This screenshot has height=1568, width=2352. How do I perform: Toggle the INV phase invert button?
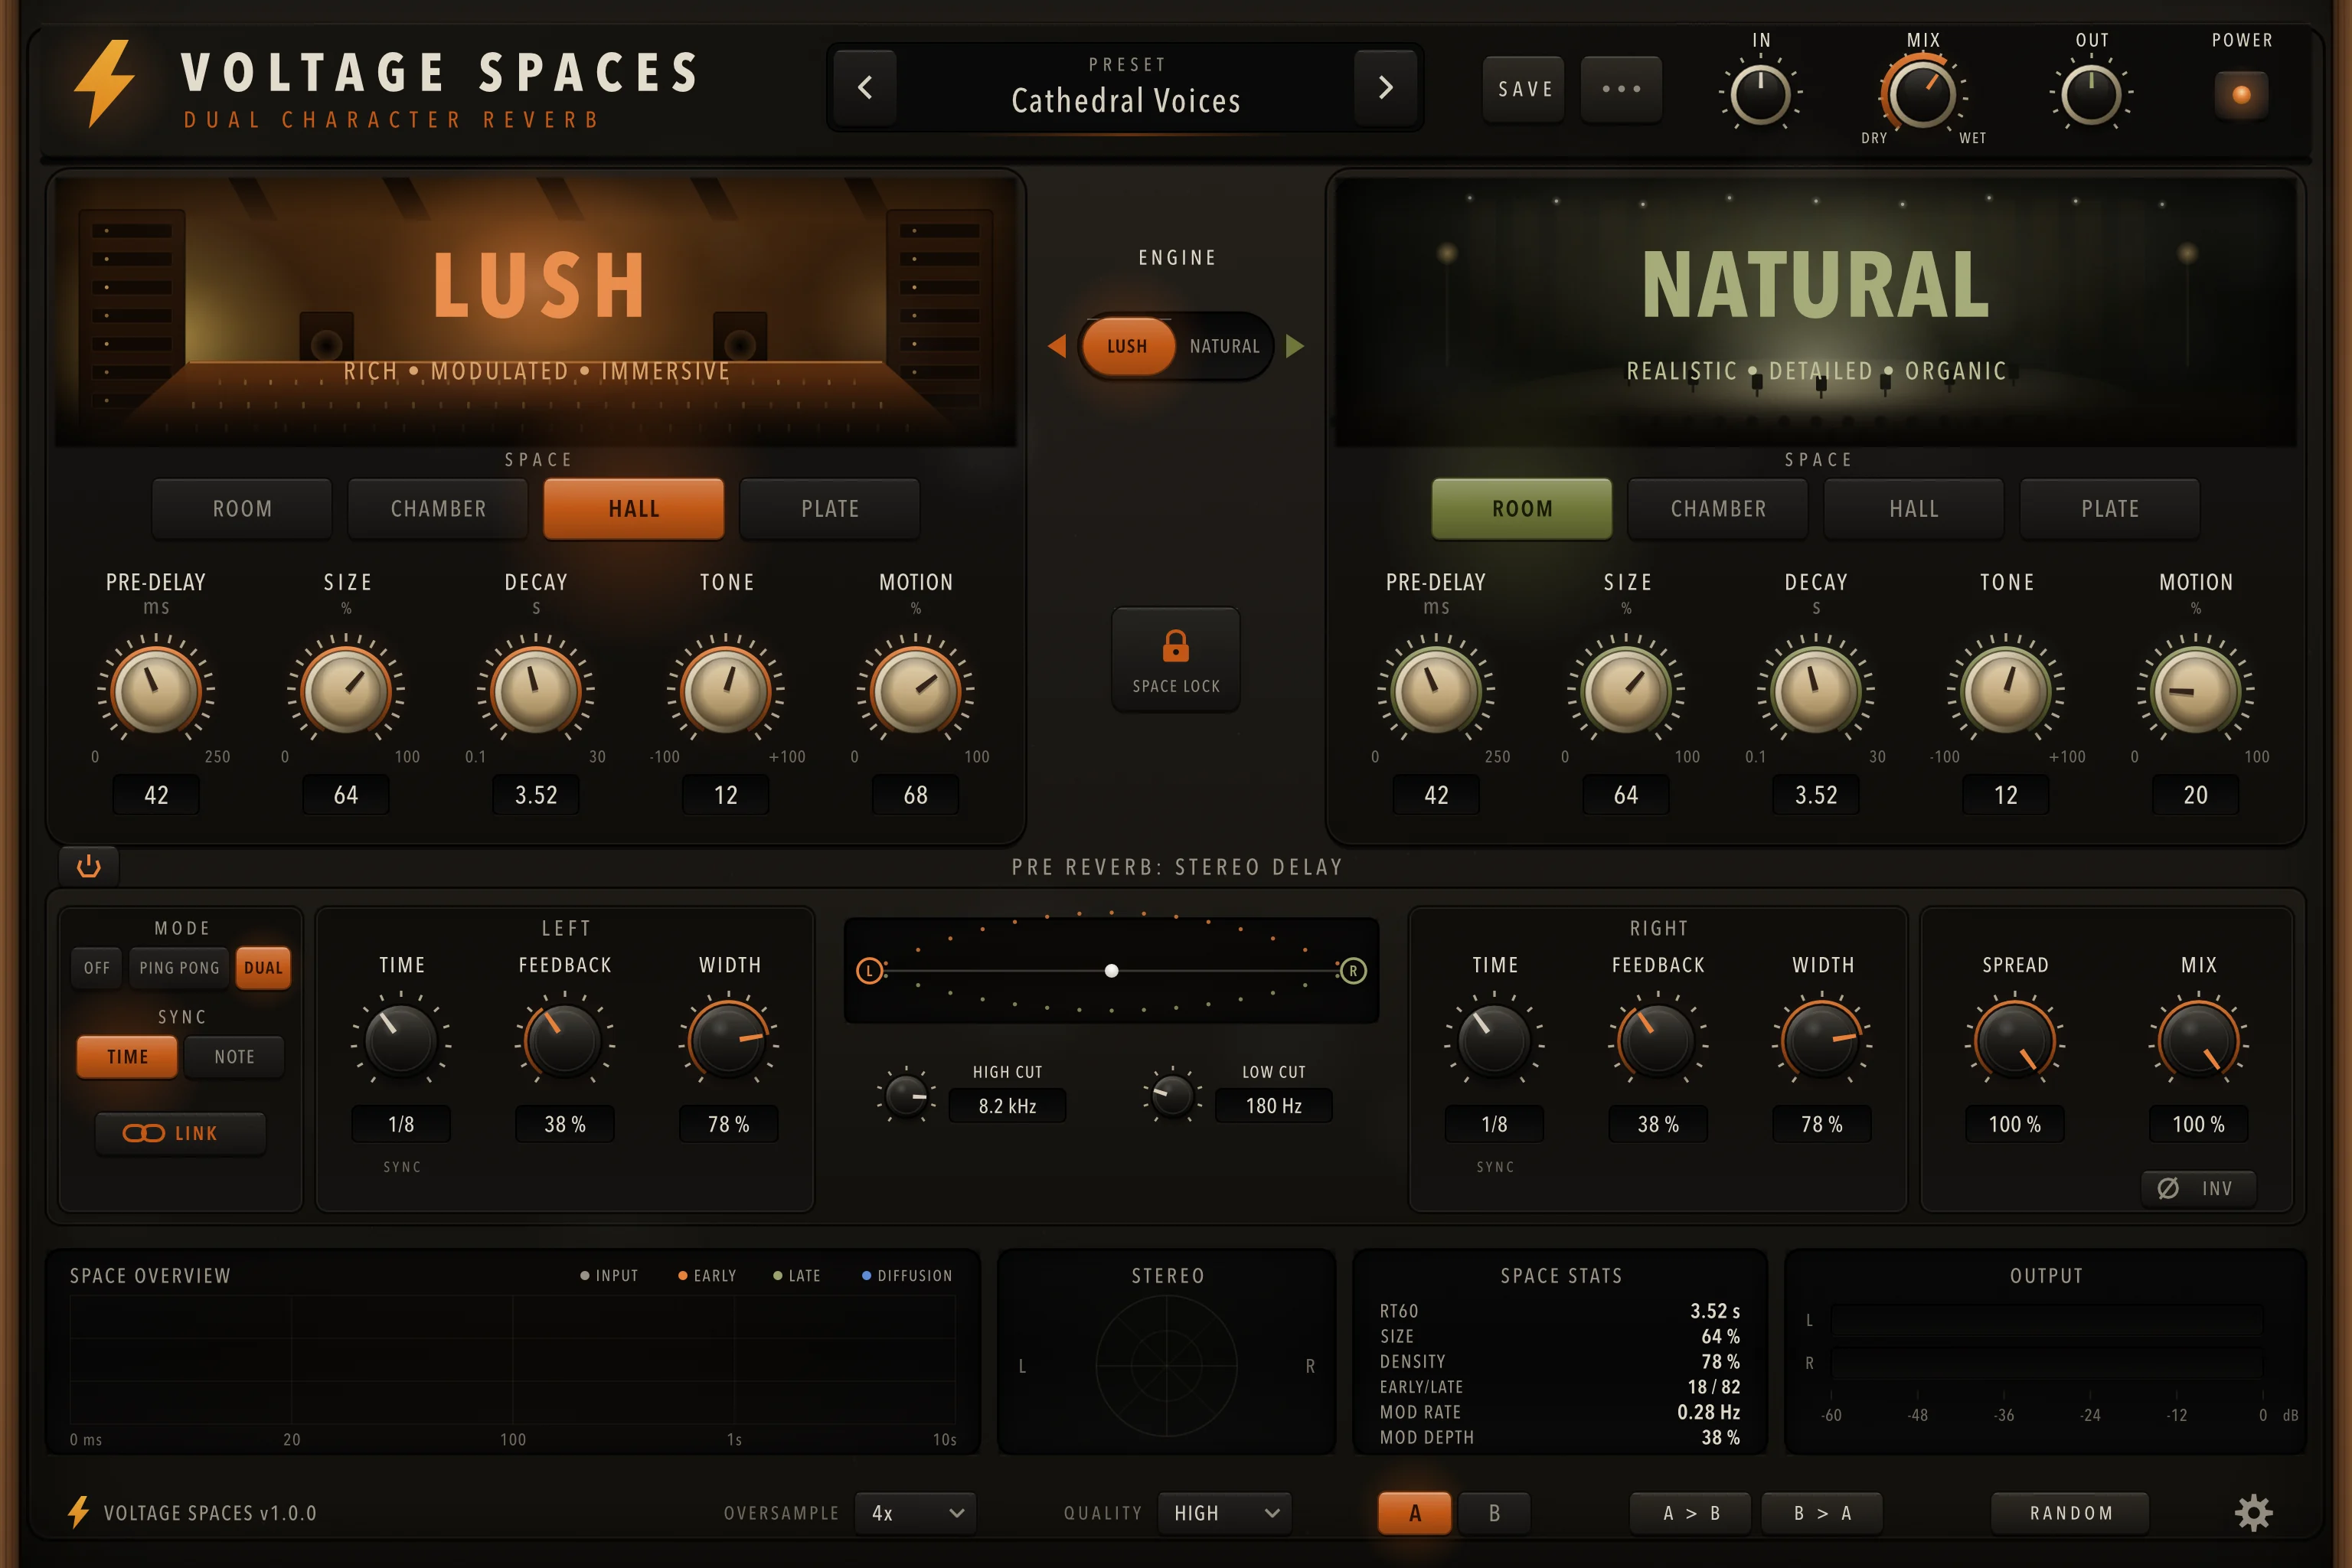click(2198, 1188)
